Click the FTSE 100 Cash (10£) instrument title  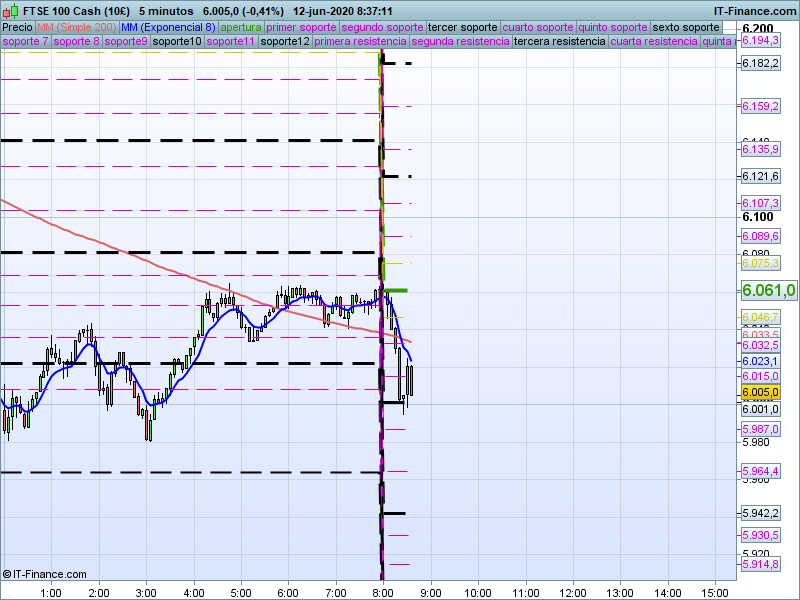(x=77, y=11)
